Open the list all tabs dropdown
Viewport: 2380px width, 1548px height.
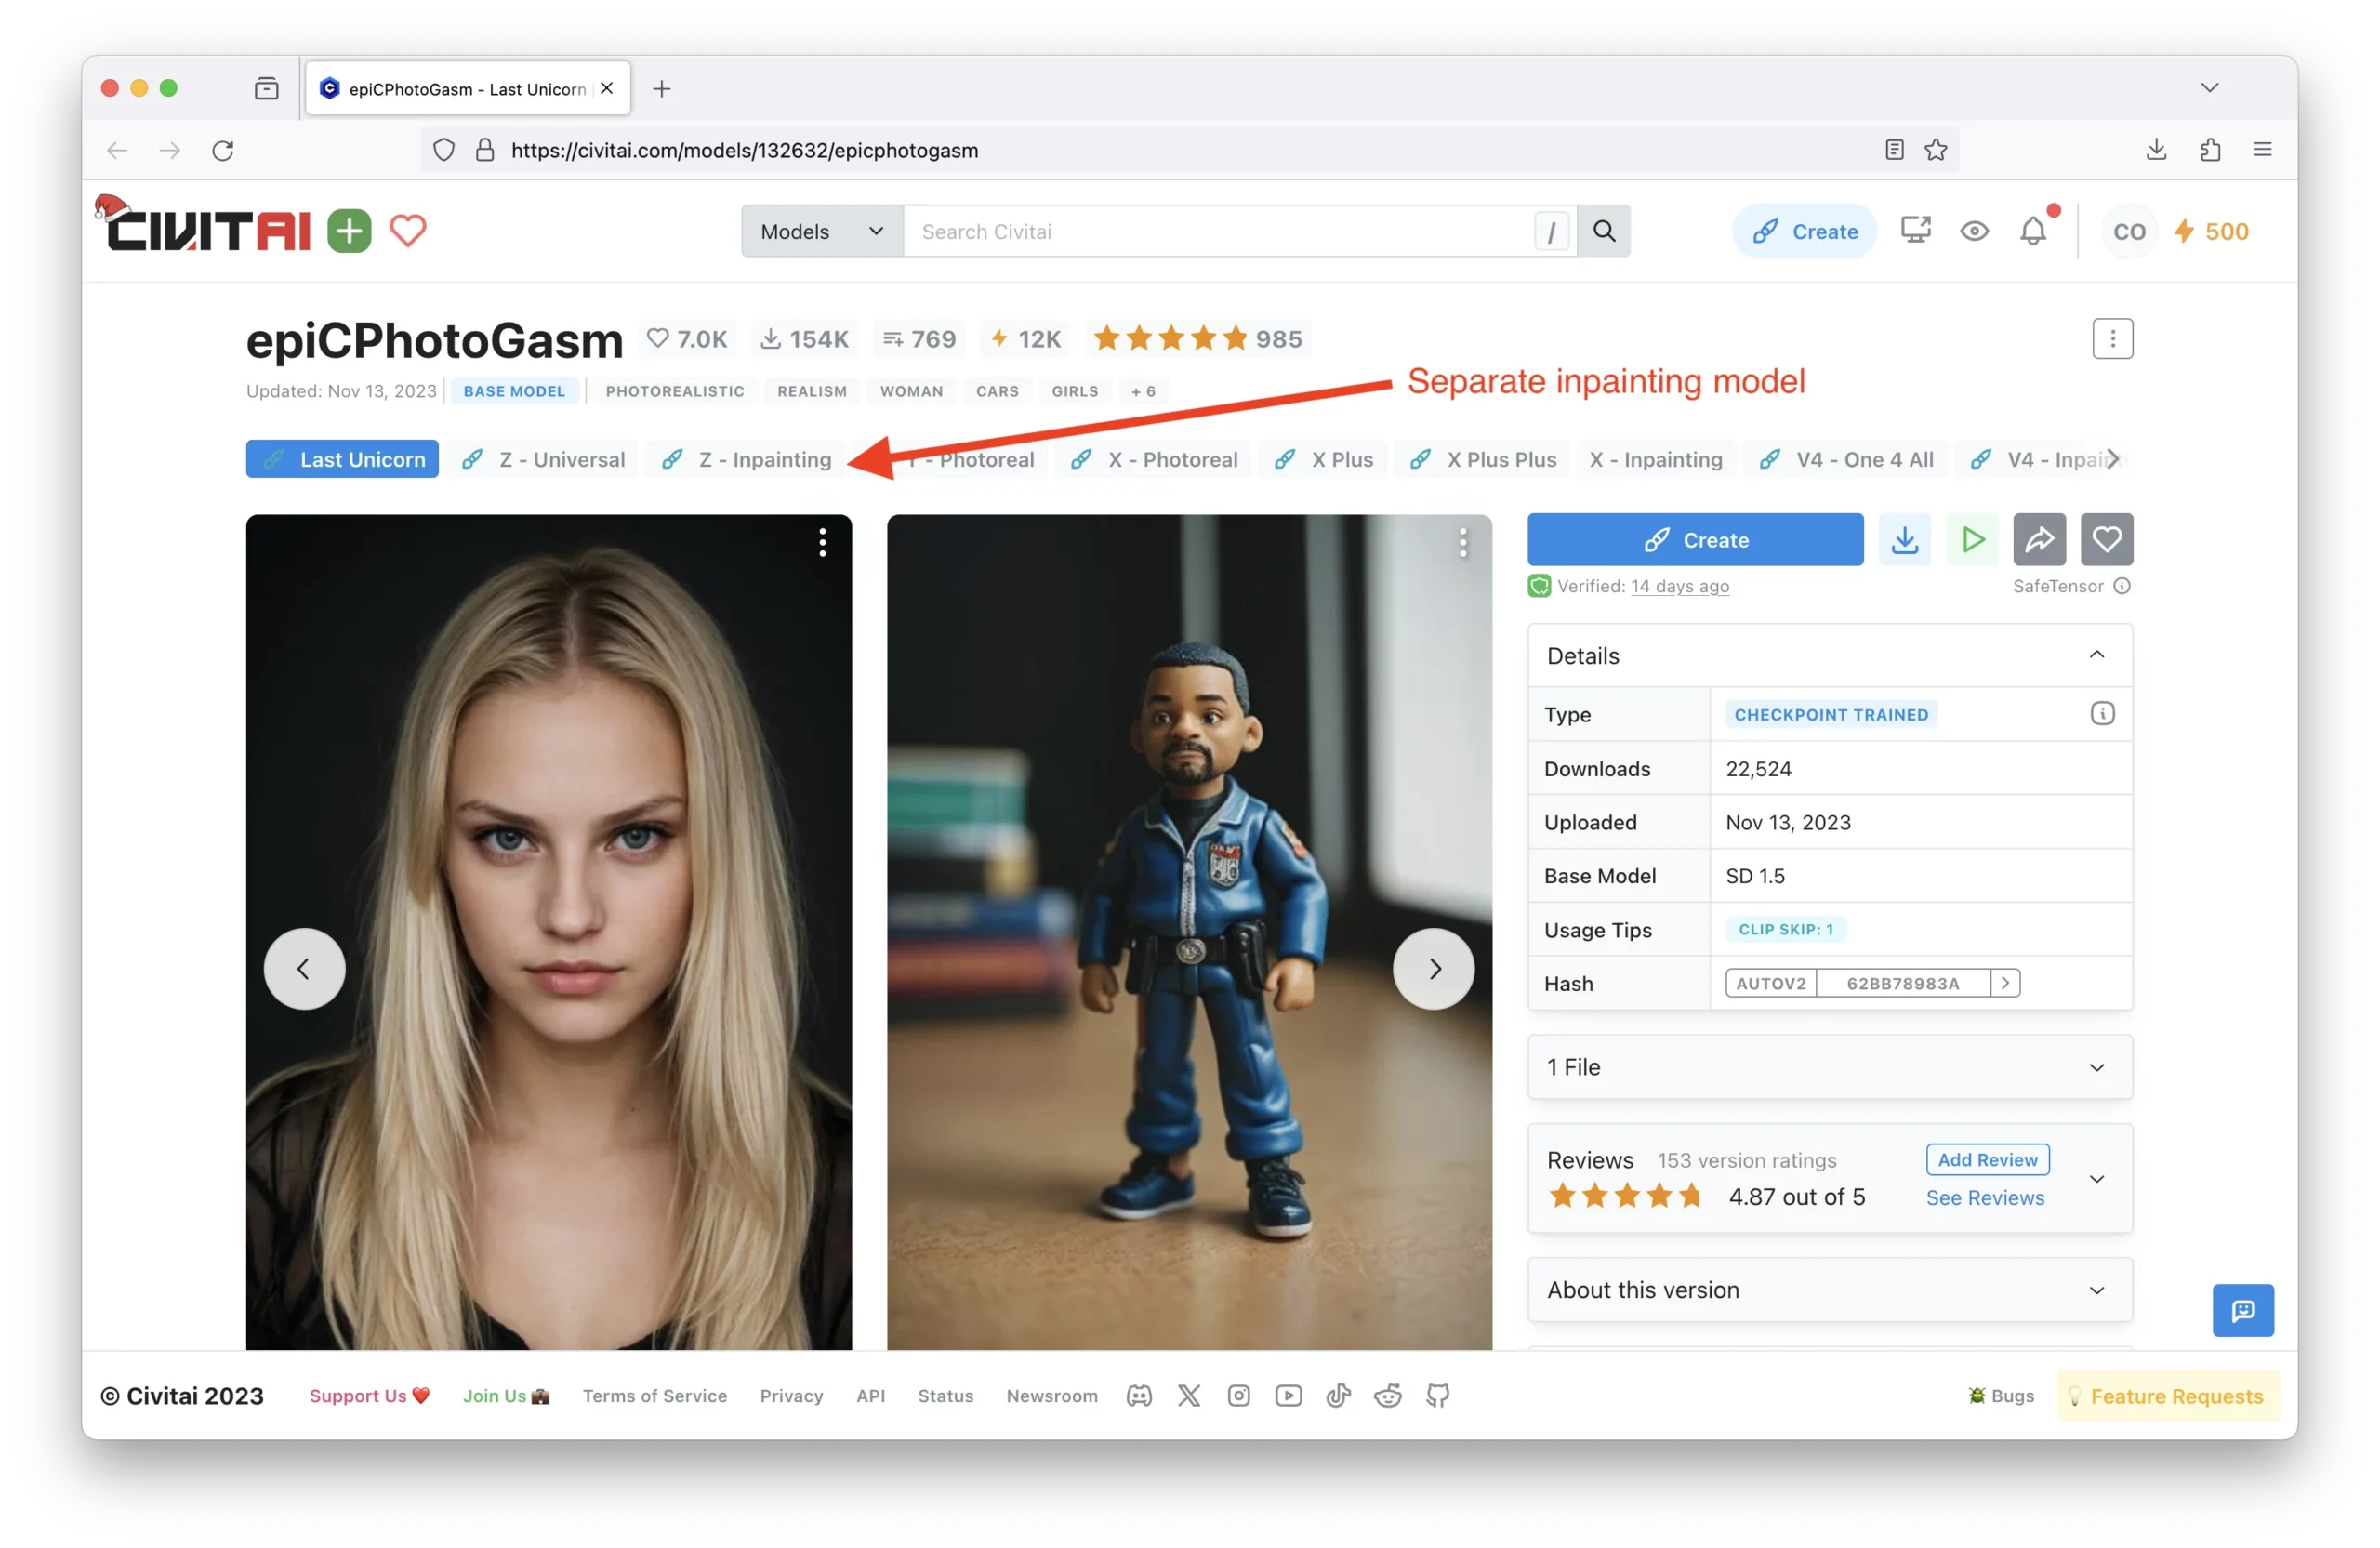(2210, 88)
